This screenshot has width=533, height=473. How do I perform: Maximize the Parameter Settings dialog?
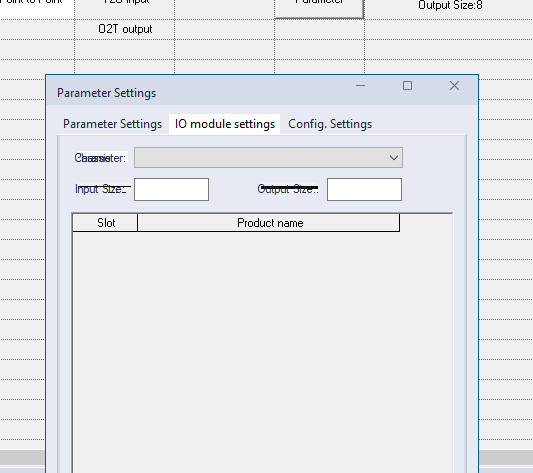(x=407, y=86)
